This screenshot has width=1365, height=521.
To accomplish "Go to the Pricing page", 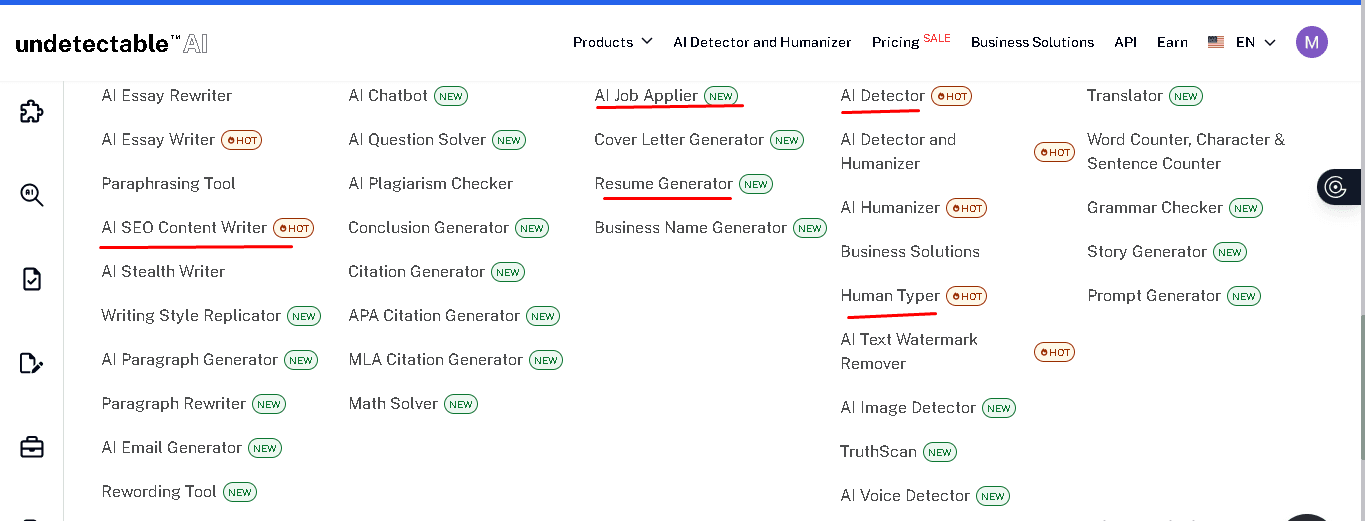I will (x=895, y=42).
